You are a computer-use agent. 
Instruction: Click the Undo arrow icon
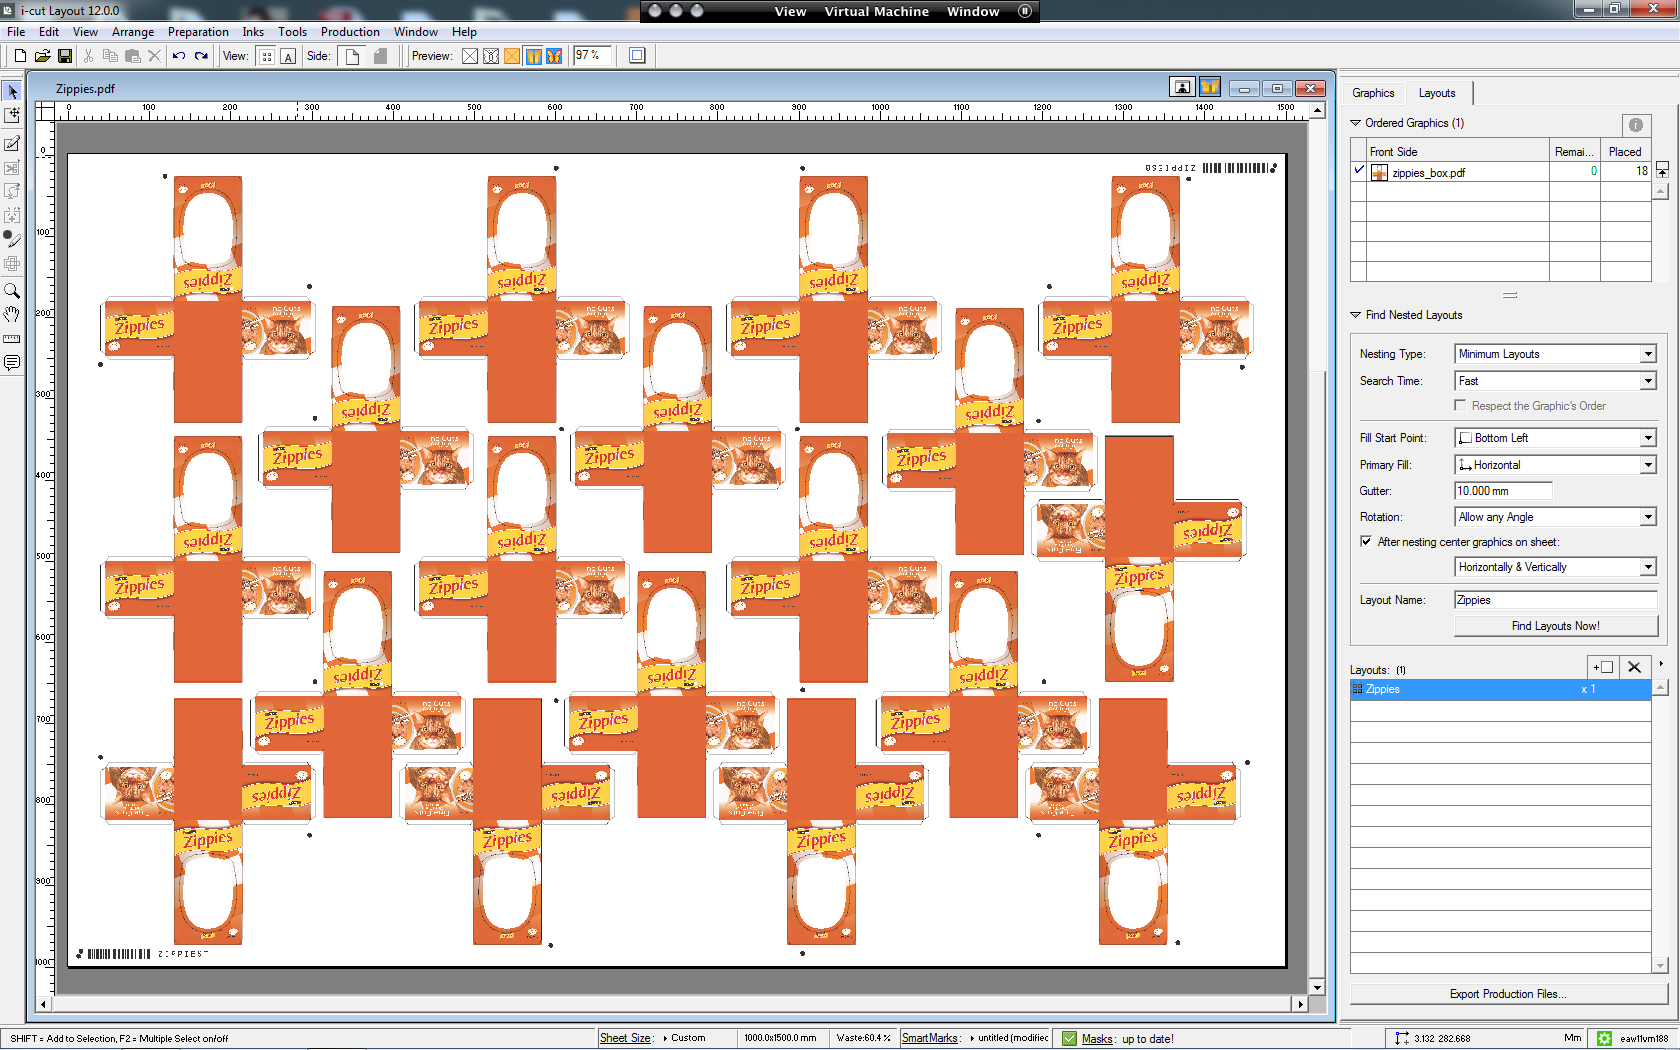pos(179,56)
